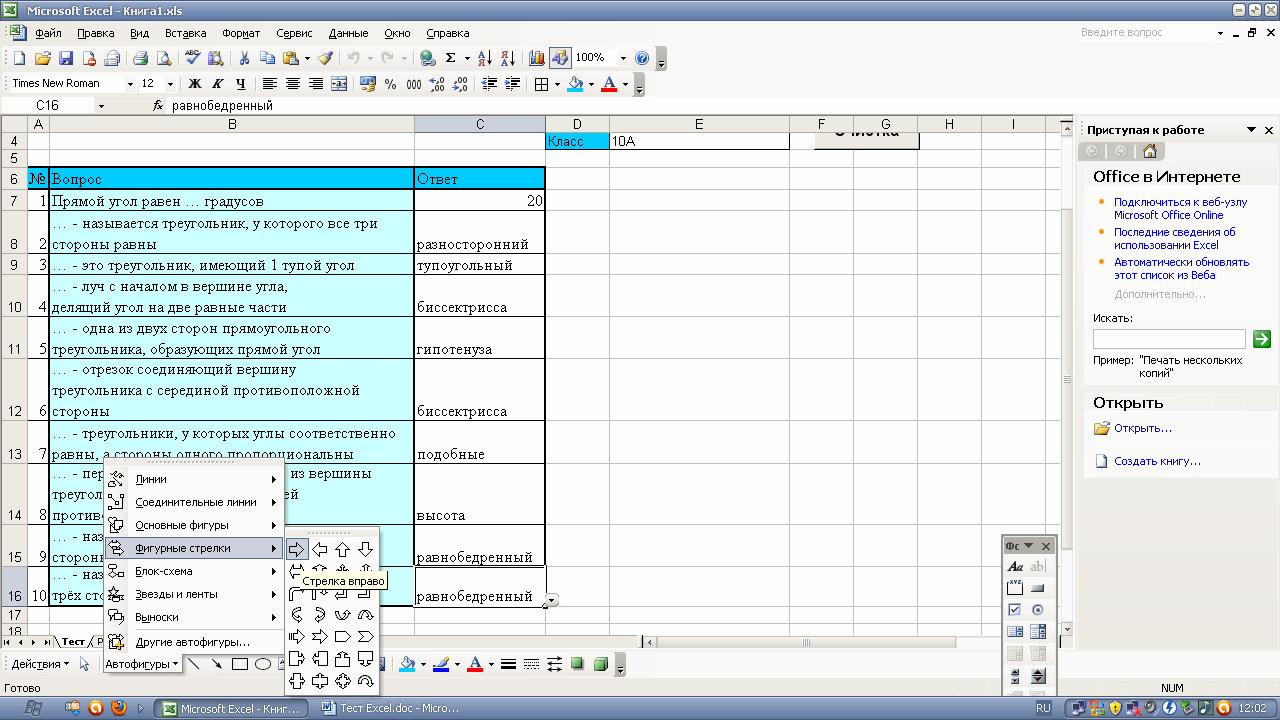Select the Option Button control in Forms toolbar
The image size is (1280, 720).
(1038, 610)
